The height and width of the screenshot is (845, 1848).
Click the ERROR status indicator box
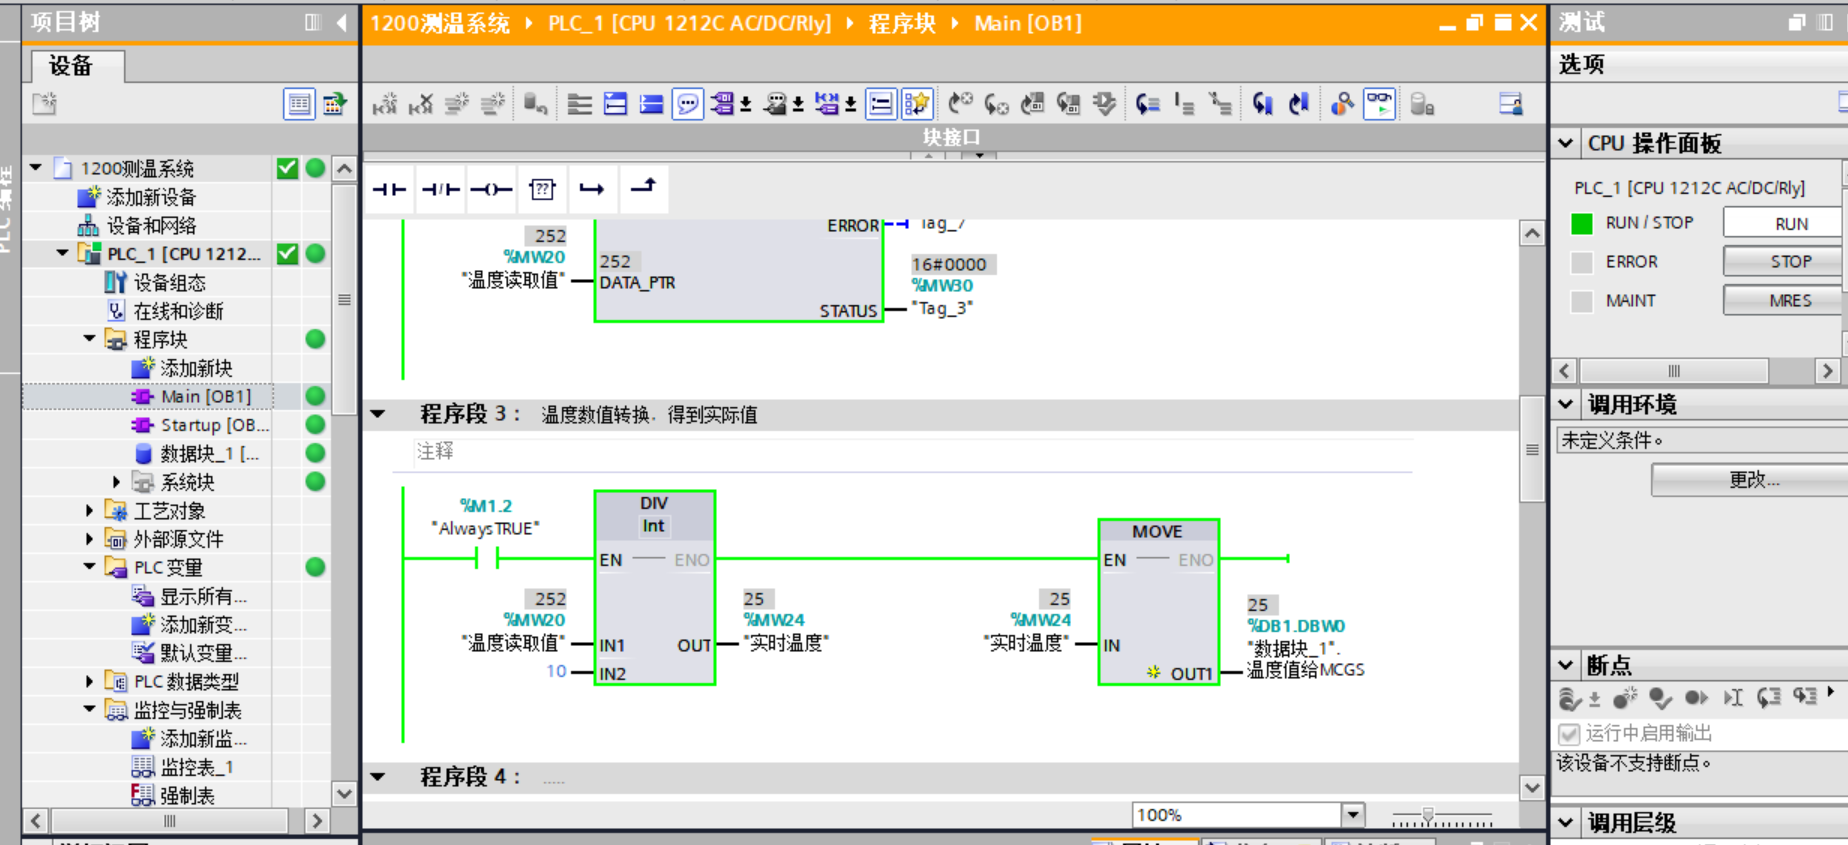click(1582, 262)
